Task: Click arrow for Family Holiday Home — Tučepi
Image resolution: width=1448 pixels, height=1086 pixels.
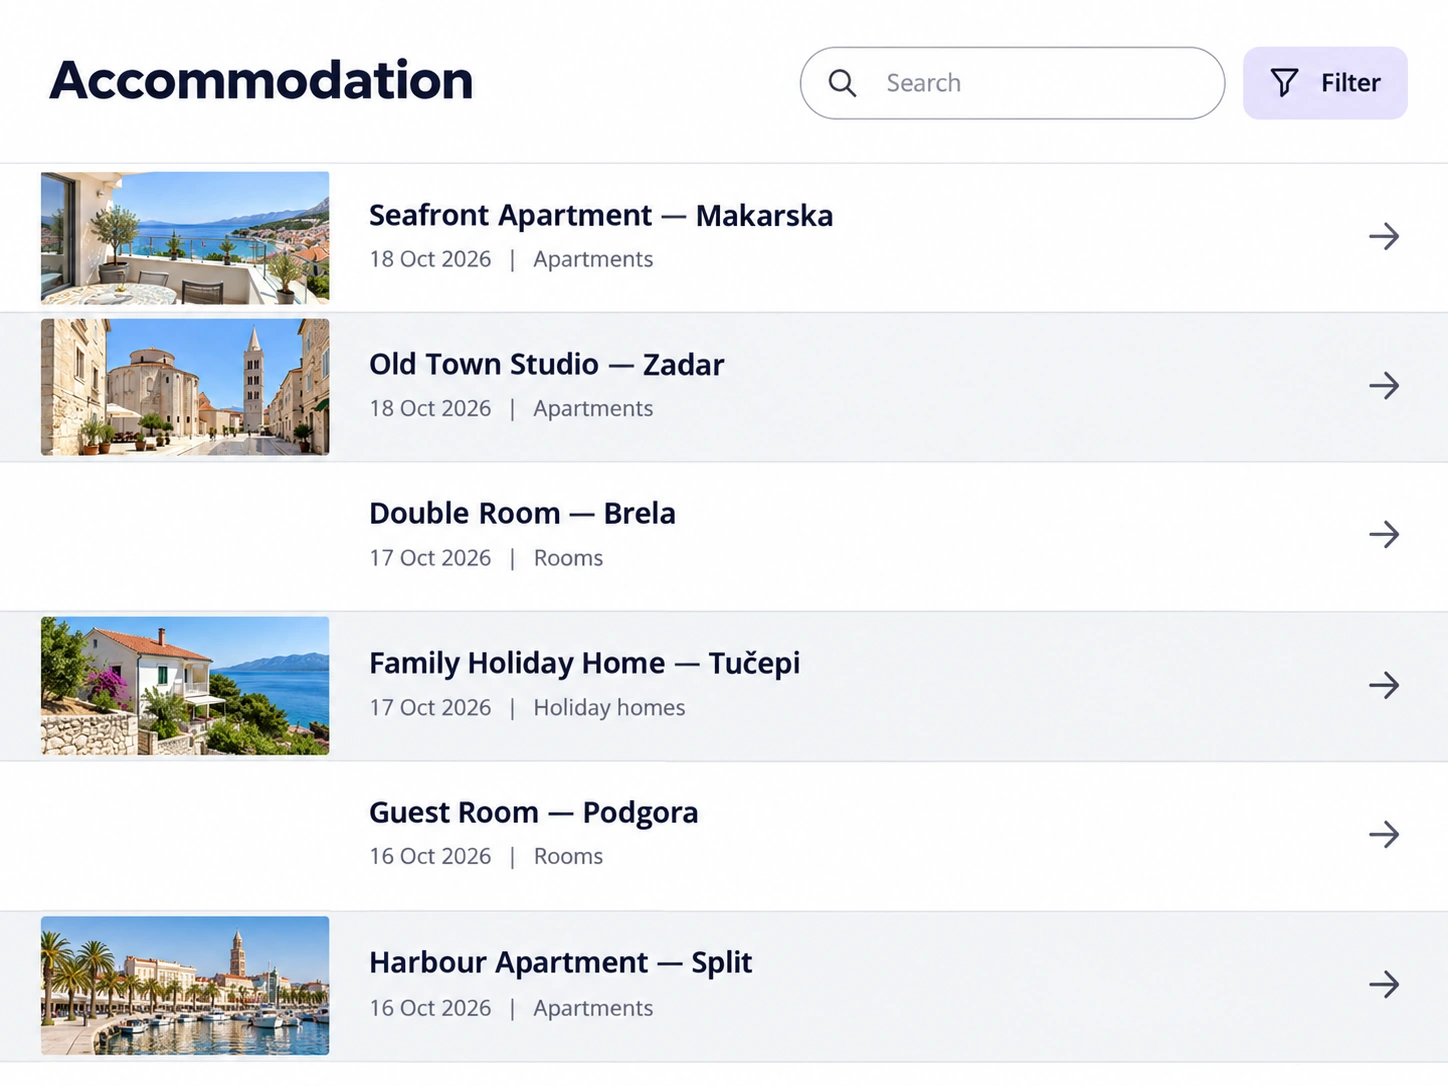Action: tap(1384, 685)
